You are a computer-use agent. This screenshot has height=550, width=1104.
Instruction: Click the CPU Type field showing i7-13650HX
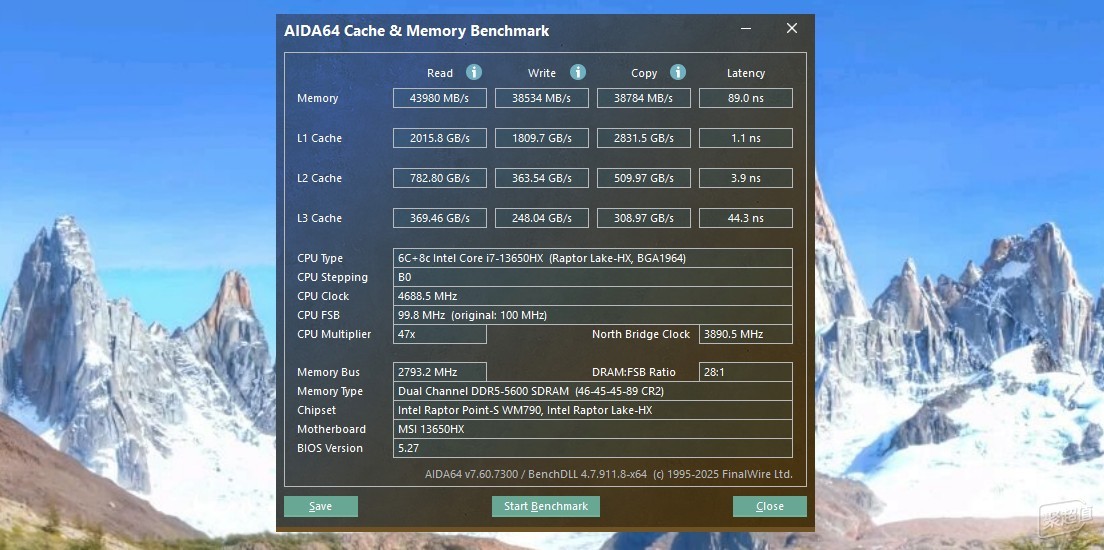tap(593, 258)
